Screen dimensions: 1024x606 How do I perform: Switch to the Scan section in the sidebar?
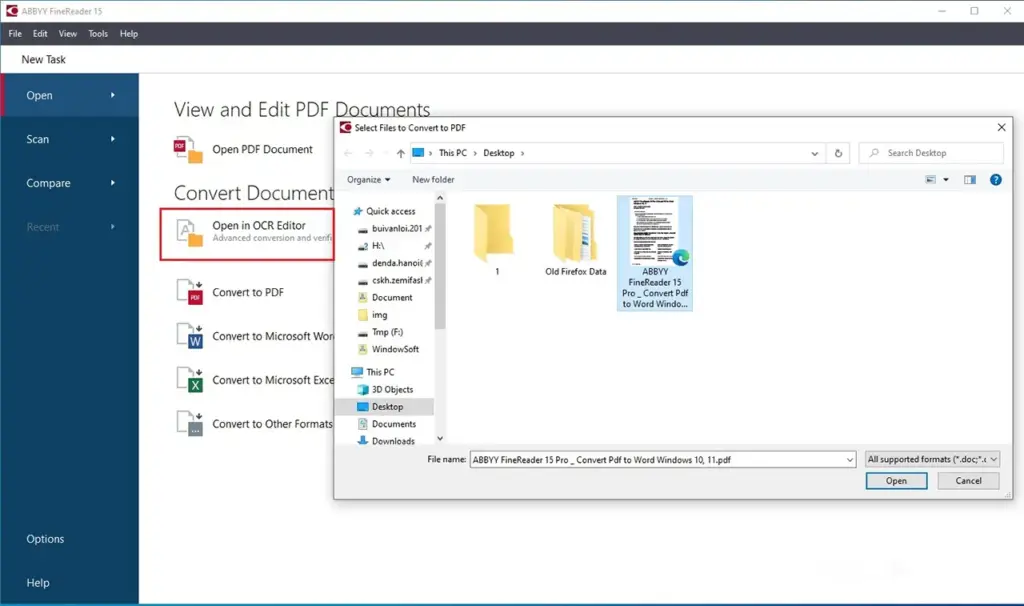coord(38,139)
